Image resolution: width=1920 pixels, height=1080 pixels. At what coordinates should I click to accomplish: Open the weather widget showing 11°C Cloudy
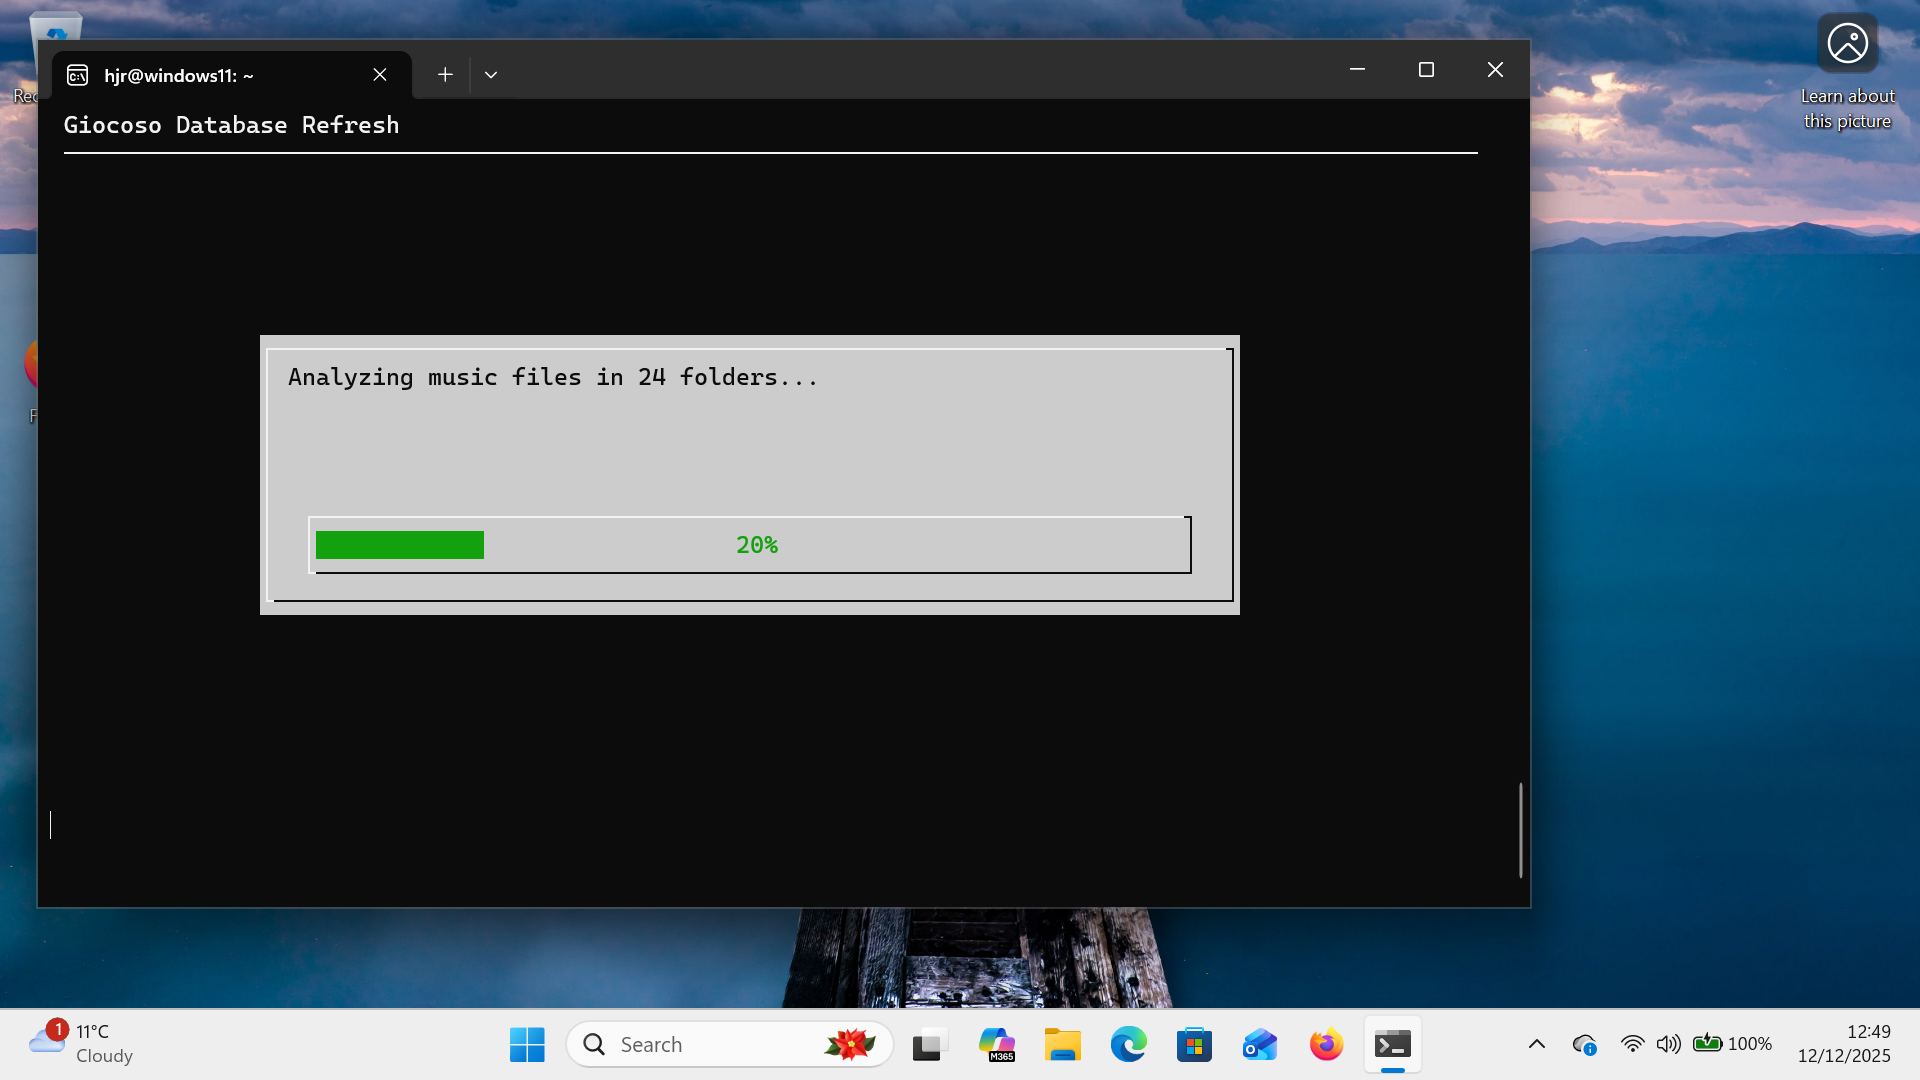pyautogui.click(x=80, y=1043)
